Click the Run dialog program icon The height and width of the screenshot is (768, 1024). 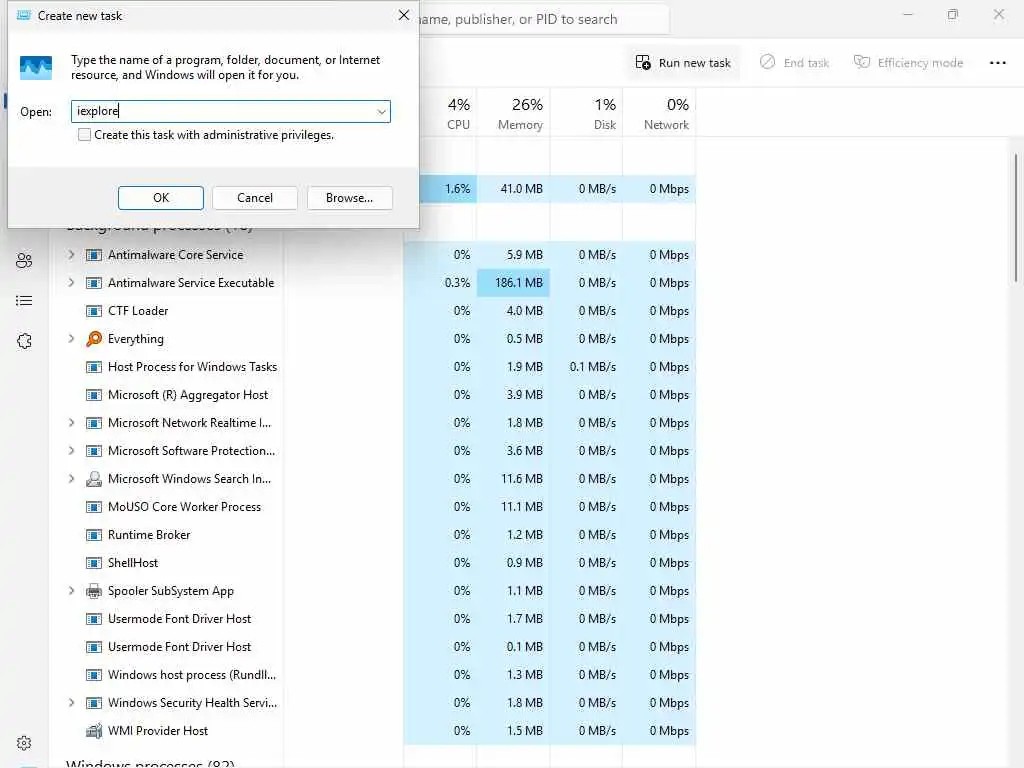click(x=36, y=68)
